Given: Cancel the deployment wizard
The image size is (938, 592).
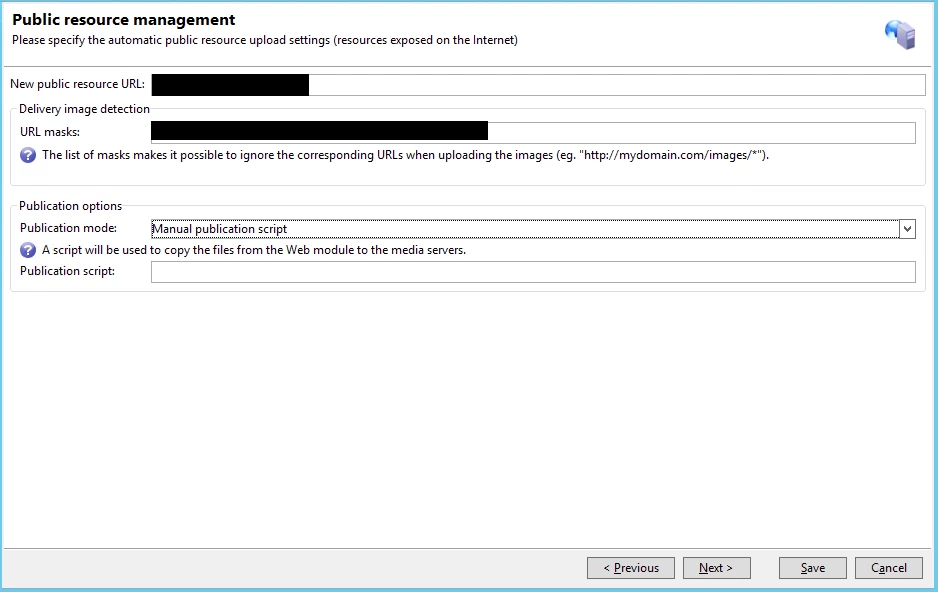Looking at the screenshot, I should [x=888, y=567].
